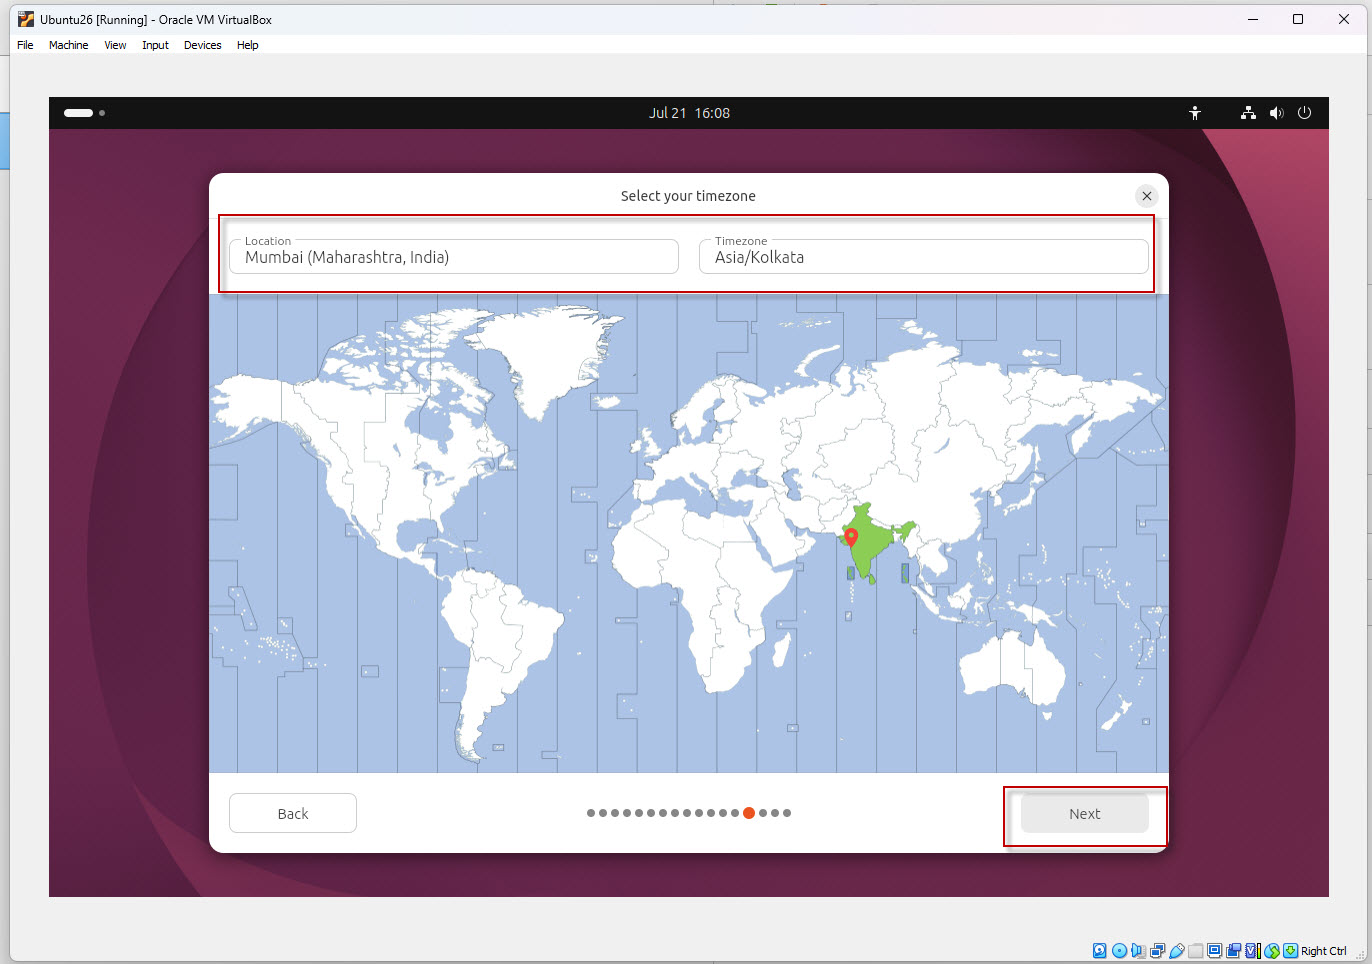Click the "Right Ctrl" host key label
This screenshot has width=1372, height=964.
tap(1323, 951)
